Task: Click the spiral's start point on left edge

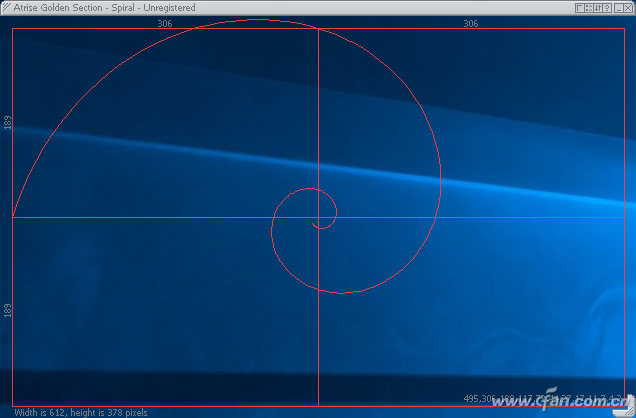Action: pyautogui.click(x=13, y=215)
